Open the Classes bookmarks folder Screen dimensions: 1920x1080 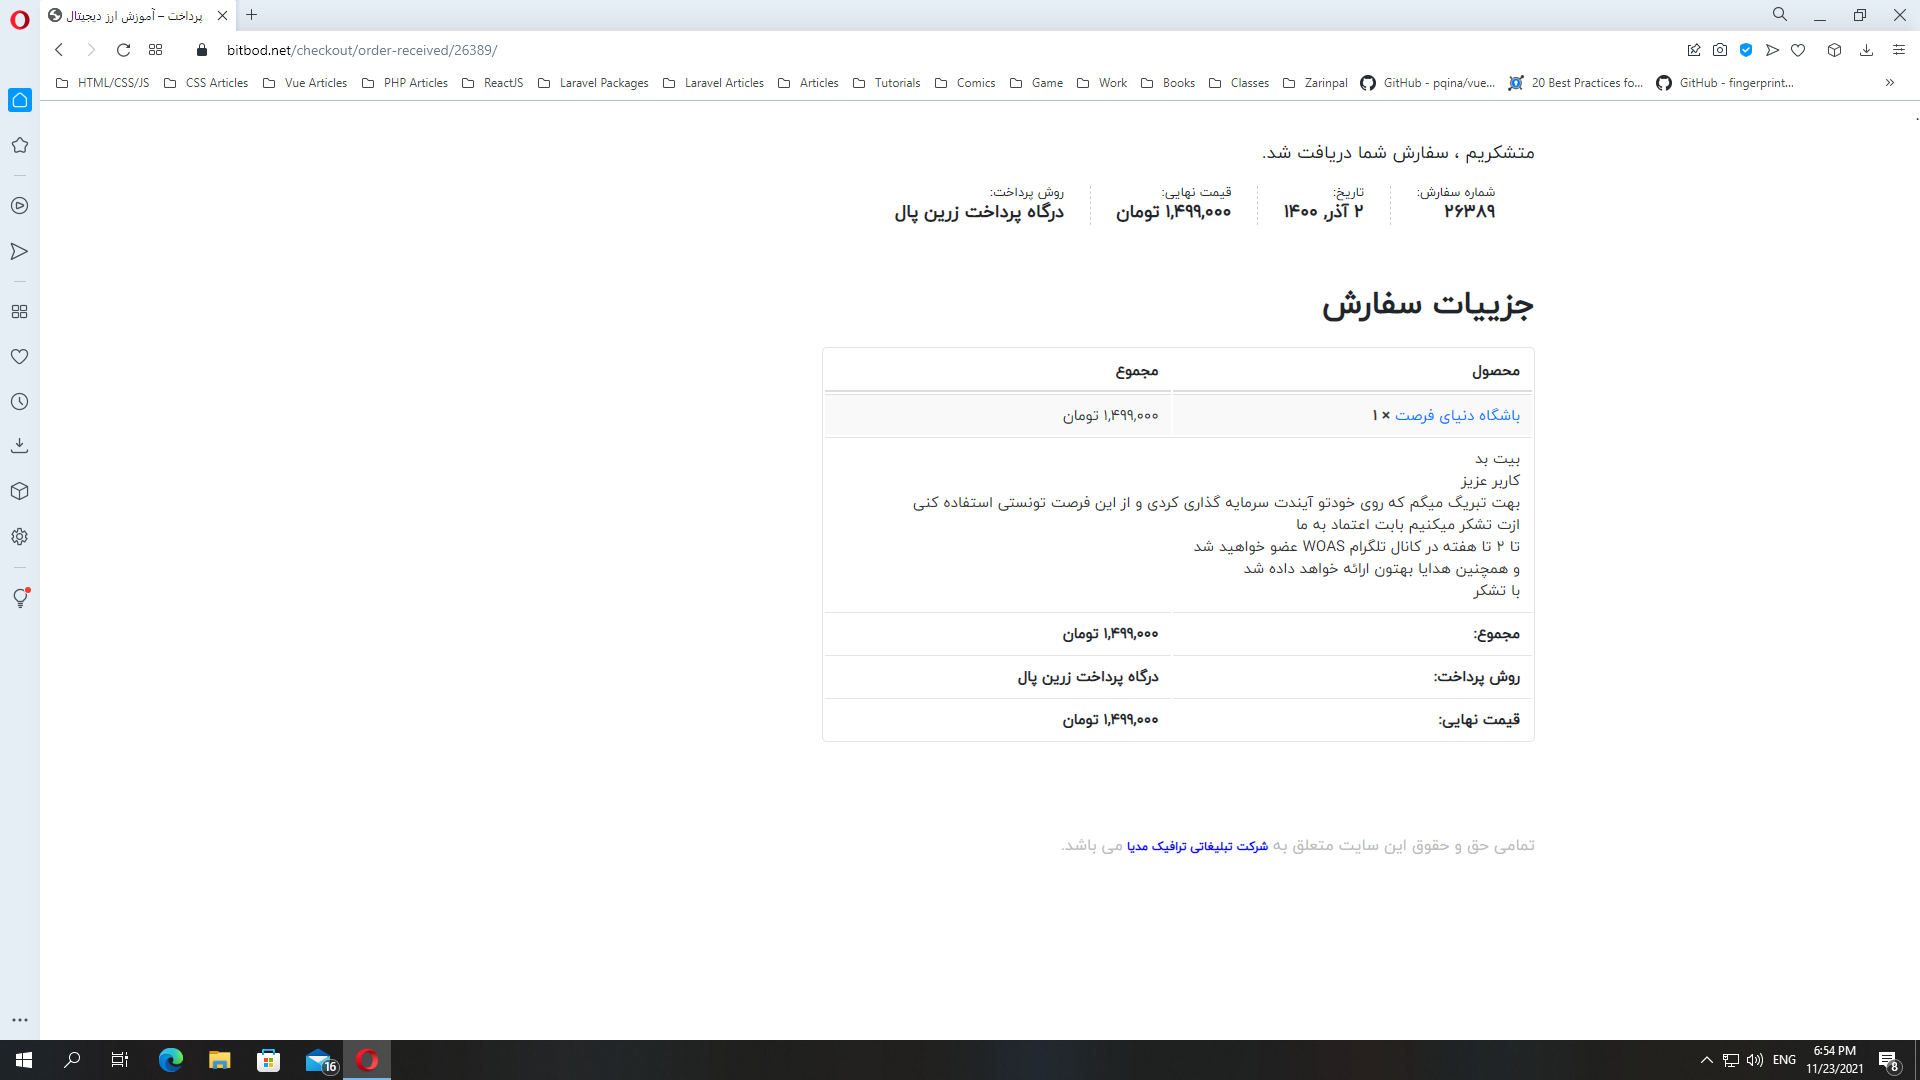click(1239, 83)
